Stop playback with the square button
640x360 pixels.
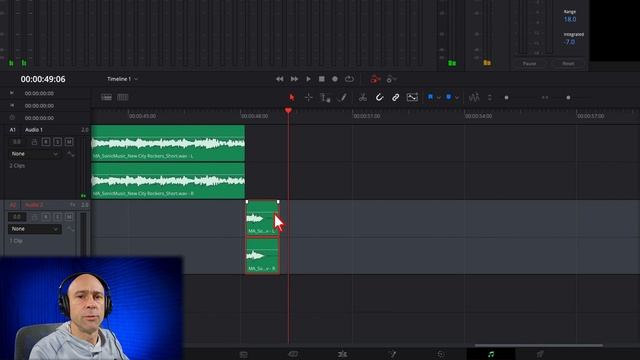tap(322, 79)
